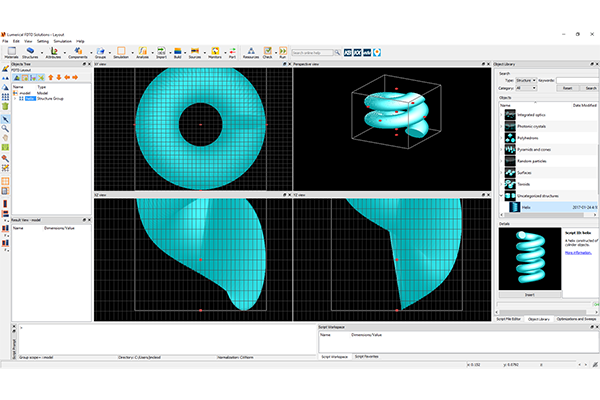The height and width of the screenshot is (400, 600).
Task: Open the File menu
Action: tap(5, 41)
